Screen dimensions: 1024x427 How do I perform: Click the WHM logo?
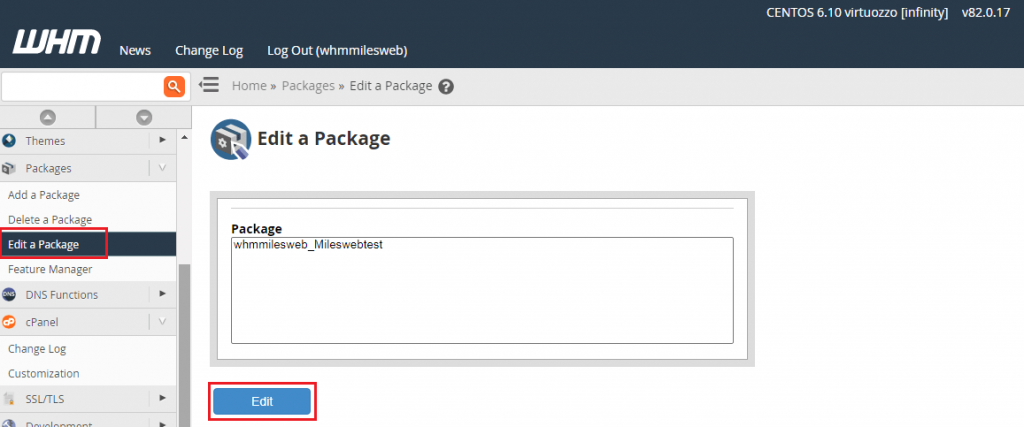click(x=57, y=42)
